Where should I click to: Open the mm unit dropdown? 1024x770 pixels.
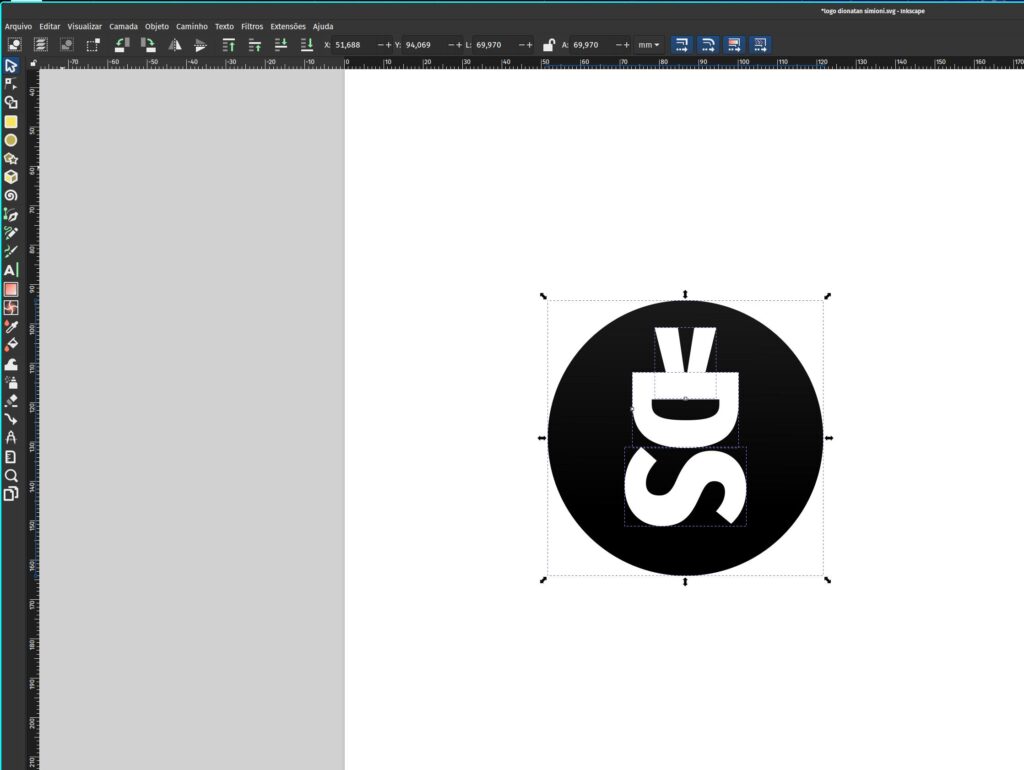tap(646, 45)
